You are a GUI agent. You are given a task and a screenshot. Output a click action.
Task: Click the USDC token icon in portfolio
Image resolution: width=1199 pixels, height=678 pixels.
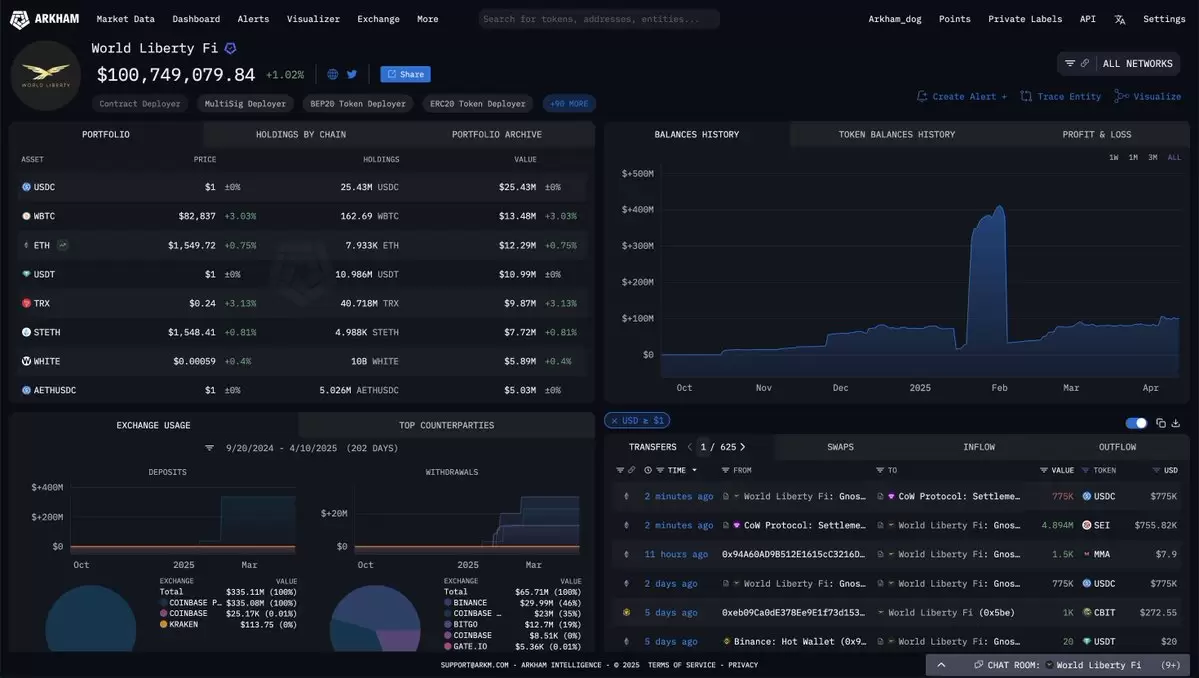[26, 187]
